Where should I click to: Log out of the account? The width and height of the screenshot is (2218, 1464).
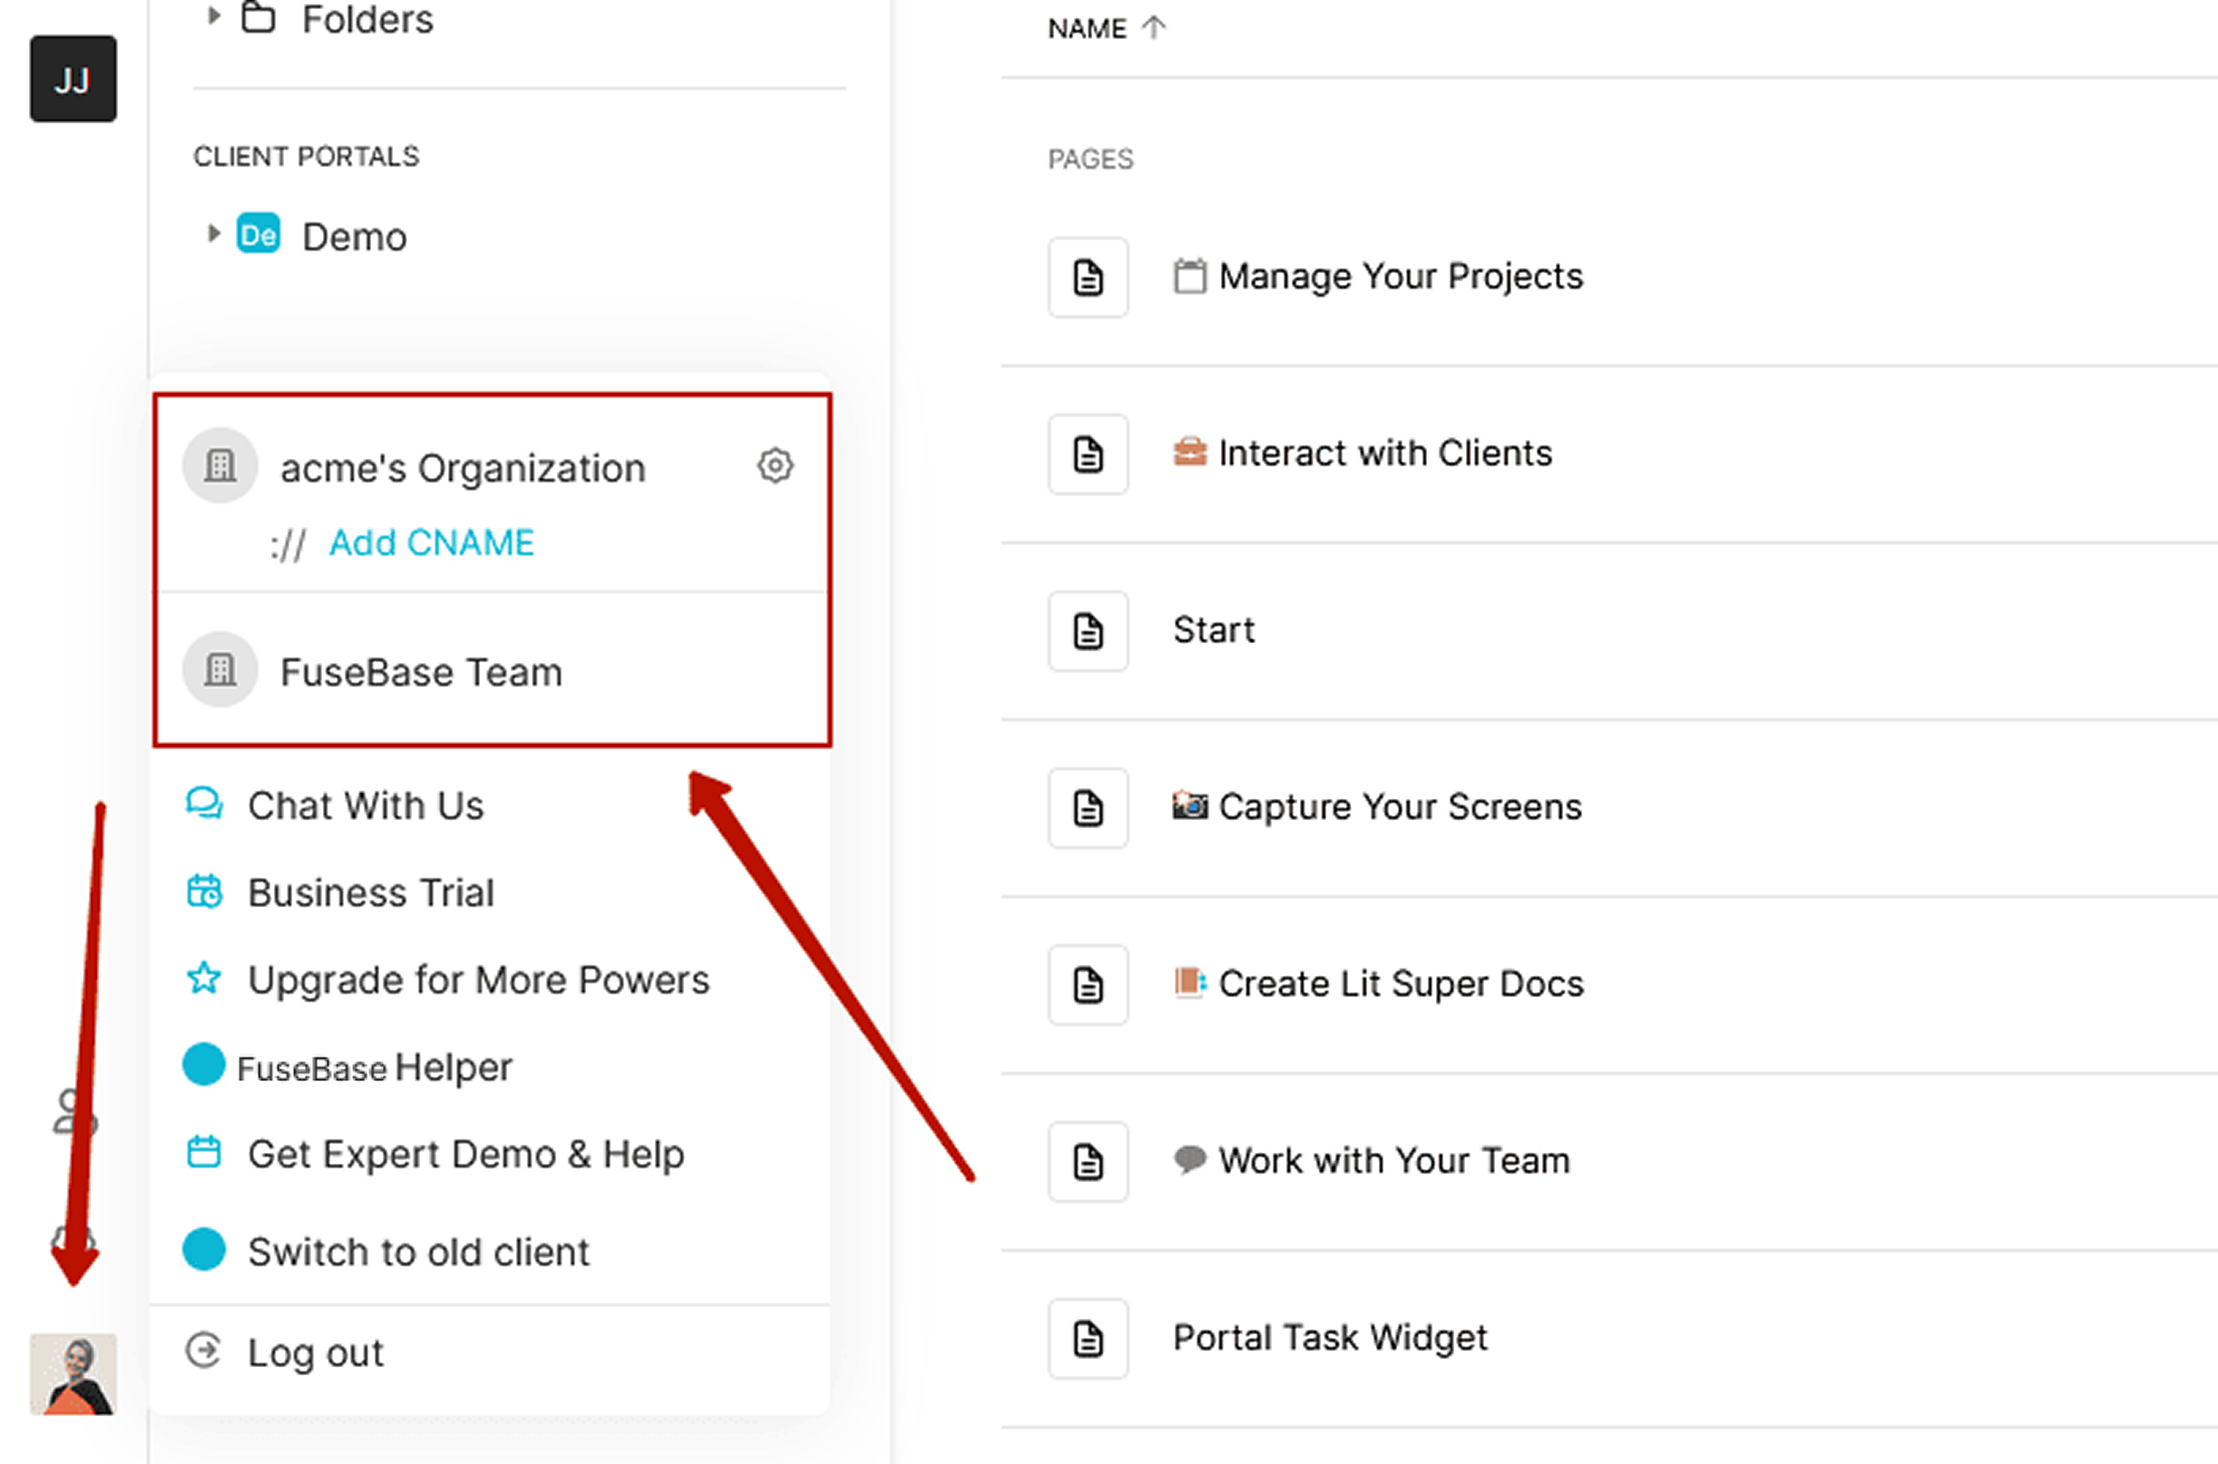pos(314,1353)
